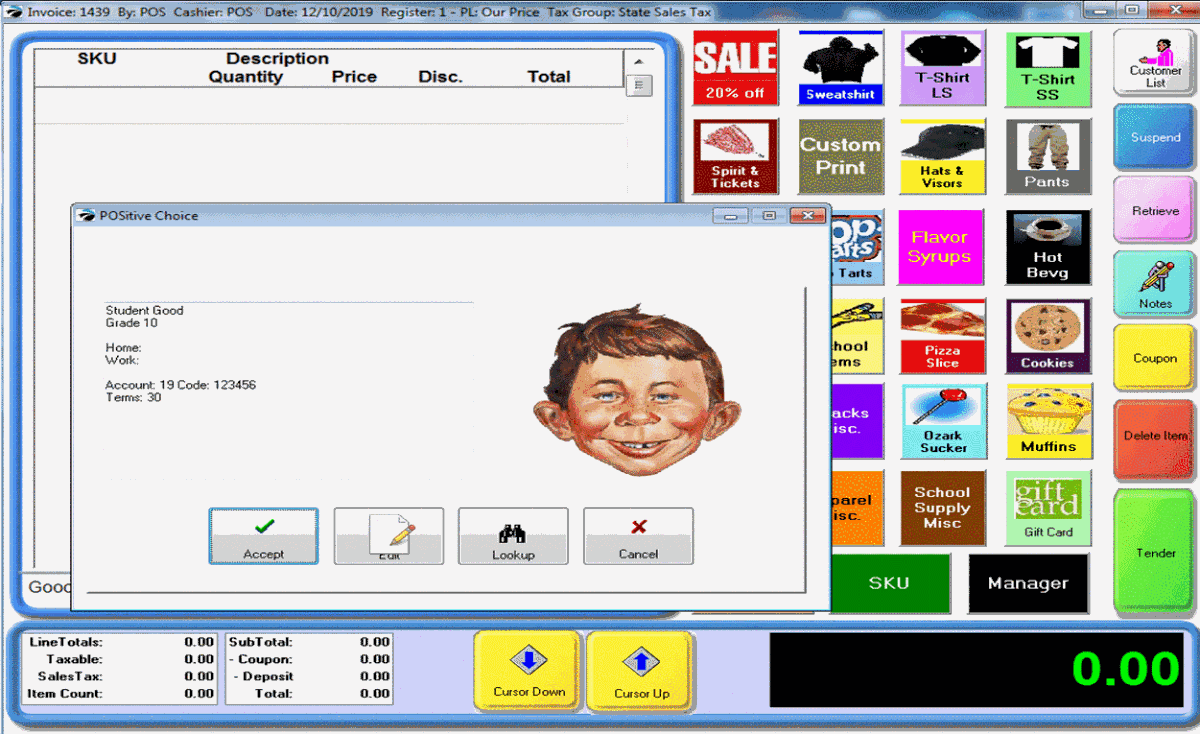Click the "Student Good" name text
This screenshot has height=734, width=1200.
tap(145, 311)
